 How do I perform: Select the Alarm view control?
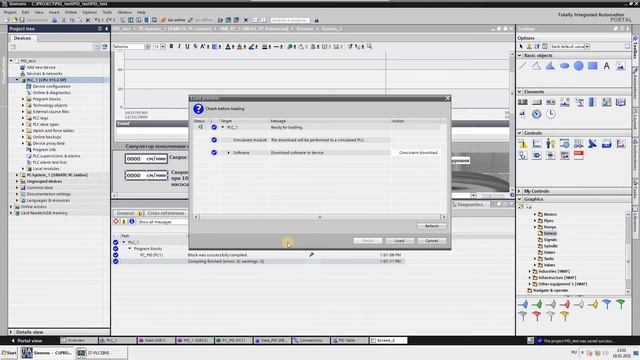pyautogui.click(x=523, y=143)
